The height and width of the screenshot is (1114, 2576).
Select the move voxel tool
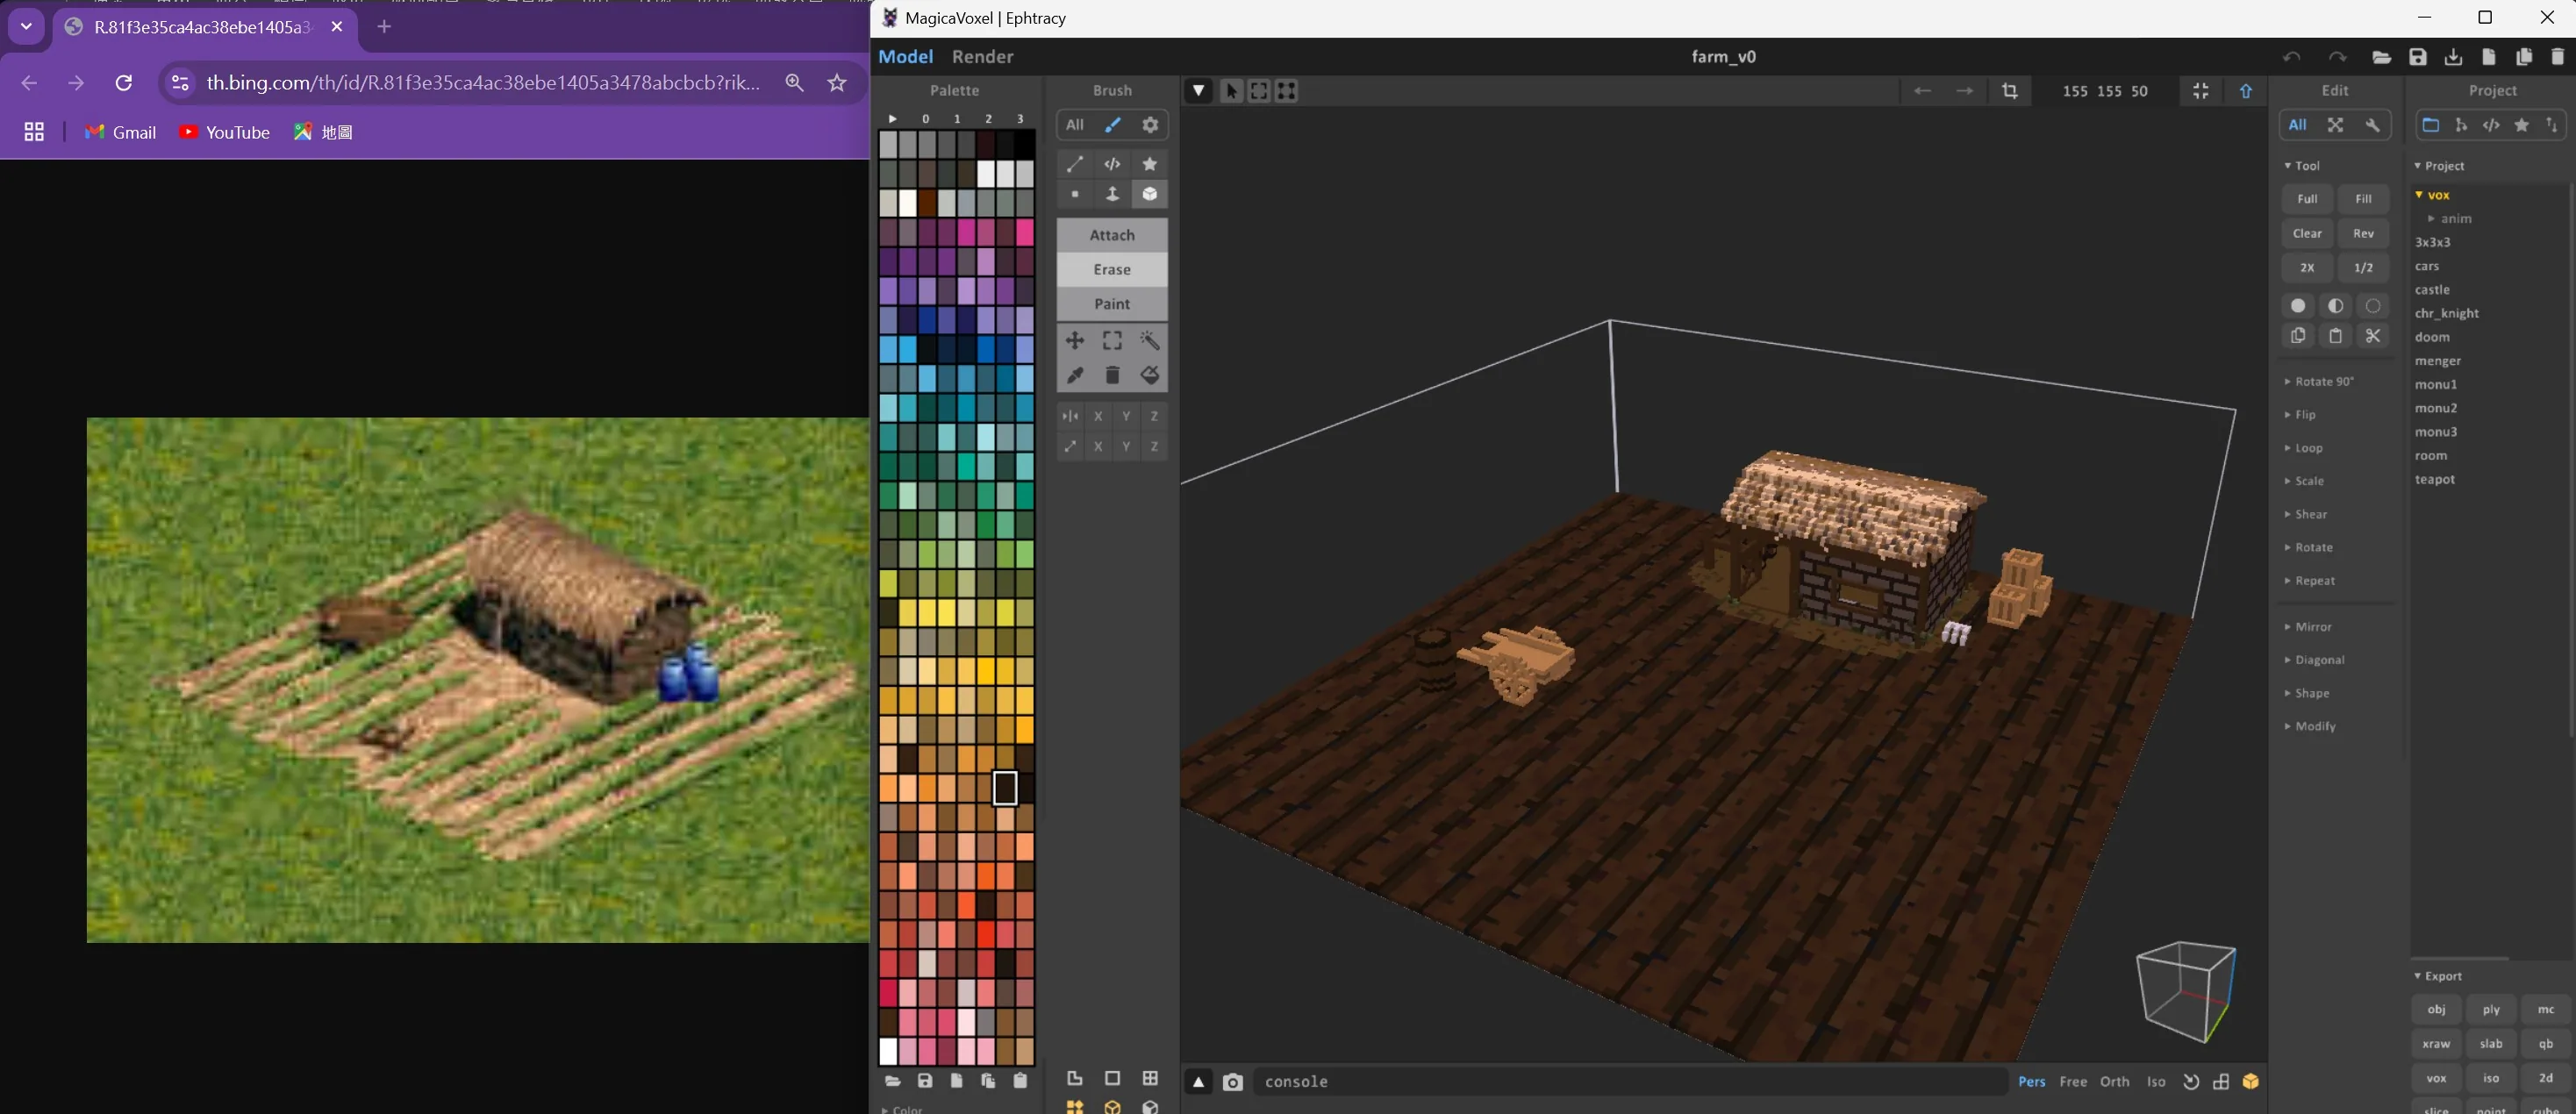click(x=1075, y=340)
